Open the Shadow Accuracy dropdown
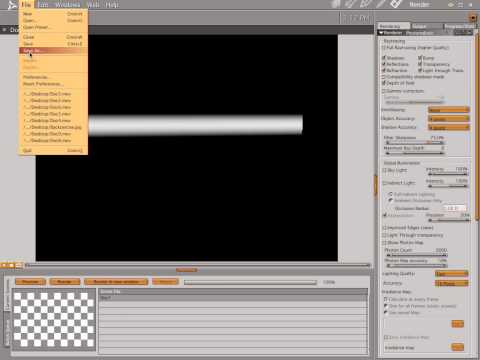480x360 pixels. tap(449, 127)
